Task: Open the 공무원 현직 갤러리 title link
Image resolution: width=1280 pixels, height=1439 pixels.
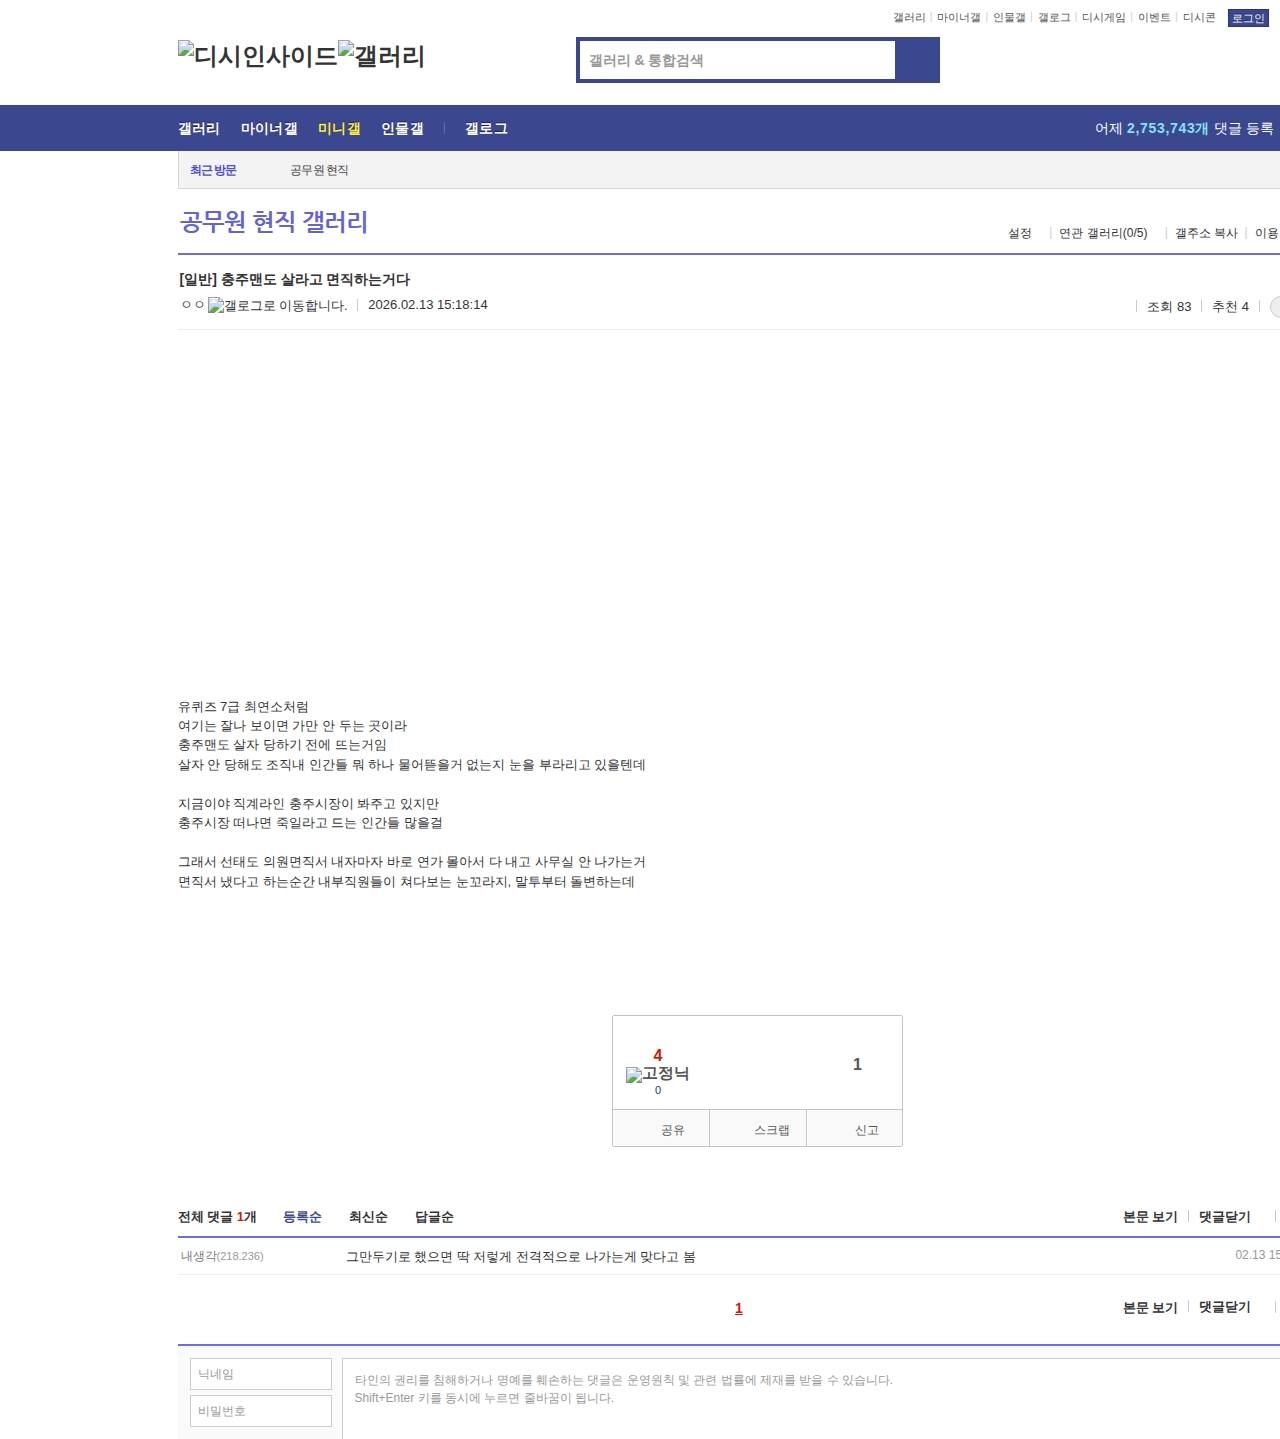Action: coord(274,222)
